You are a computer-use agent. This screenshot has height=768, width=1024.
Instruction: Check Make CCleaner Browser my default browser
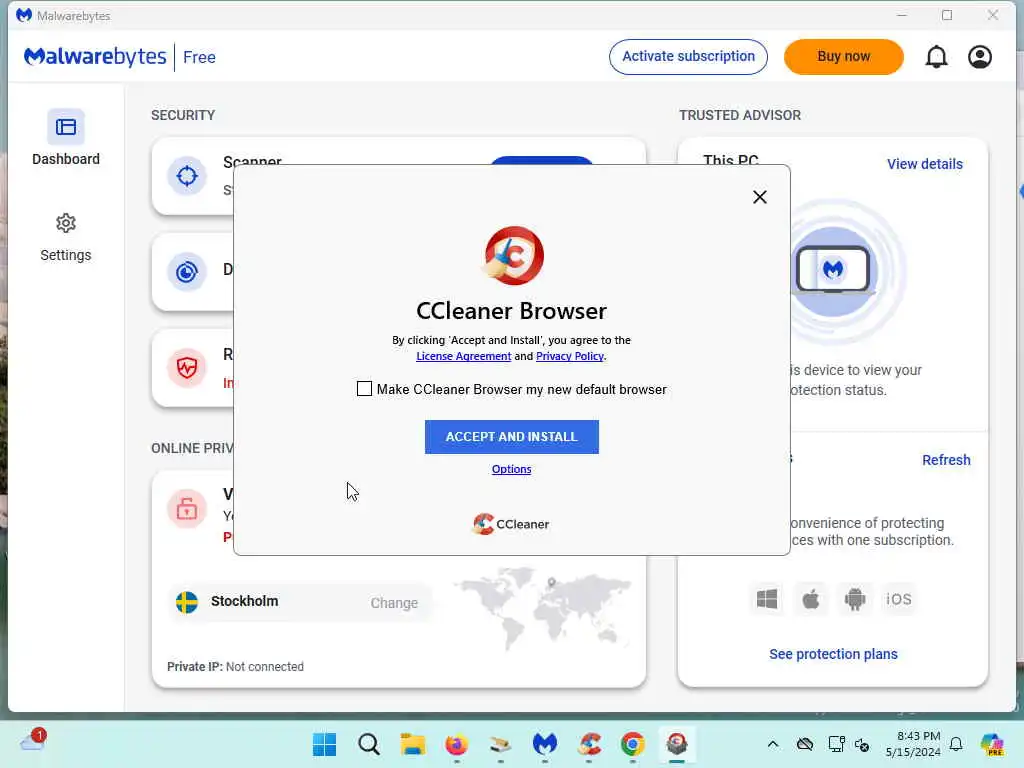point(364,389)
